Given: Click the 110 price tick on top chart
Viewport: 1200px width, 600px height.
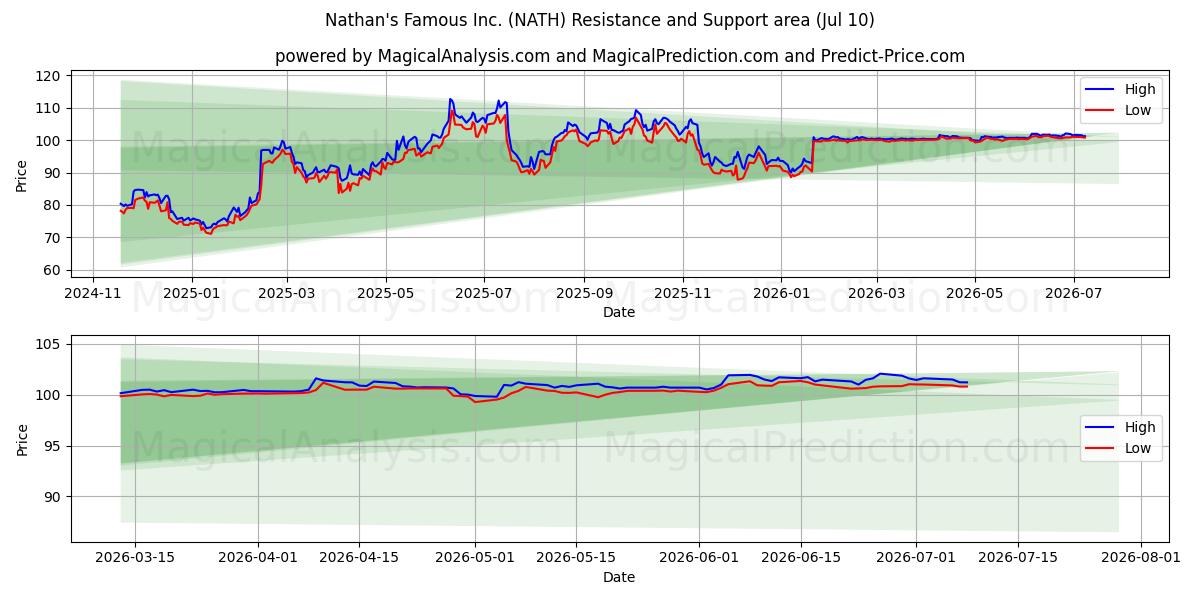Looking at the screenshot, I should click(x=50, y=108).
